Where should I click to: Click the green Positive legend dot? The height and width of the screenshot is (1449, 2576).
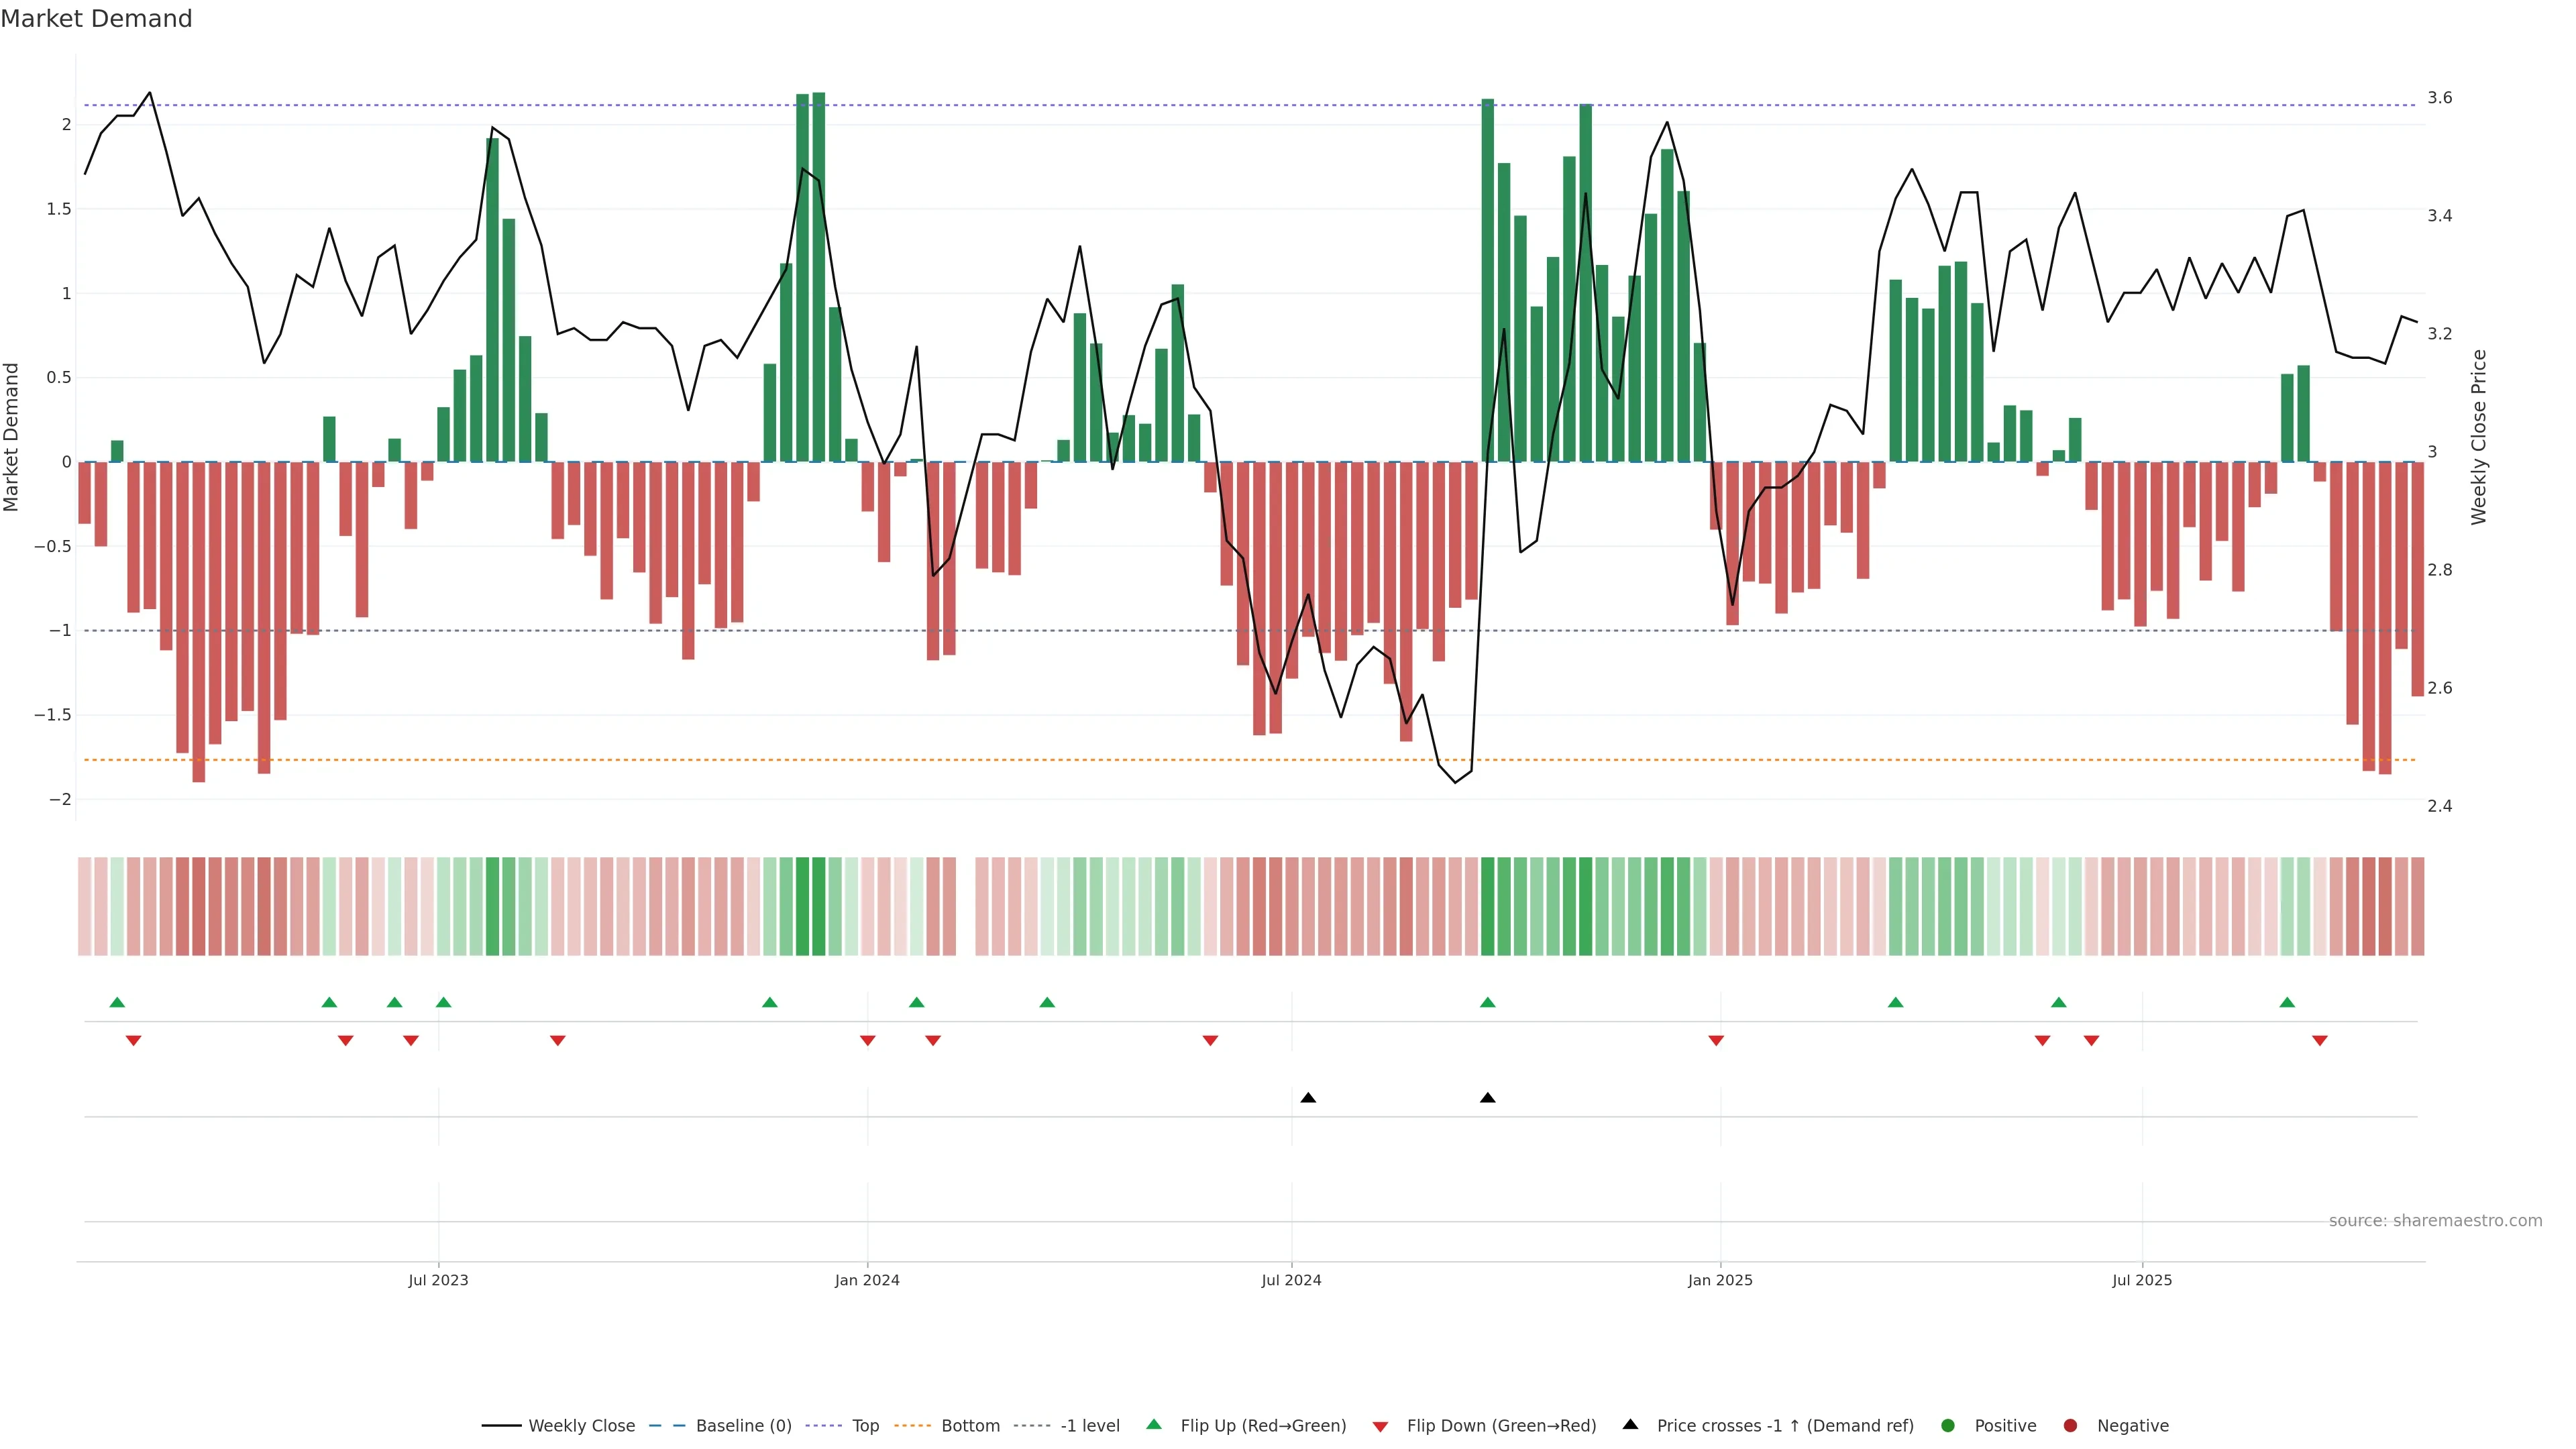pyautogui.click(x=1947, y=1426)
